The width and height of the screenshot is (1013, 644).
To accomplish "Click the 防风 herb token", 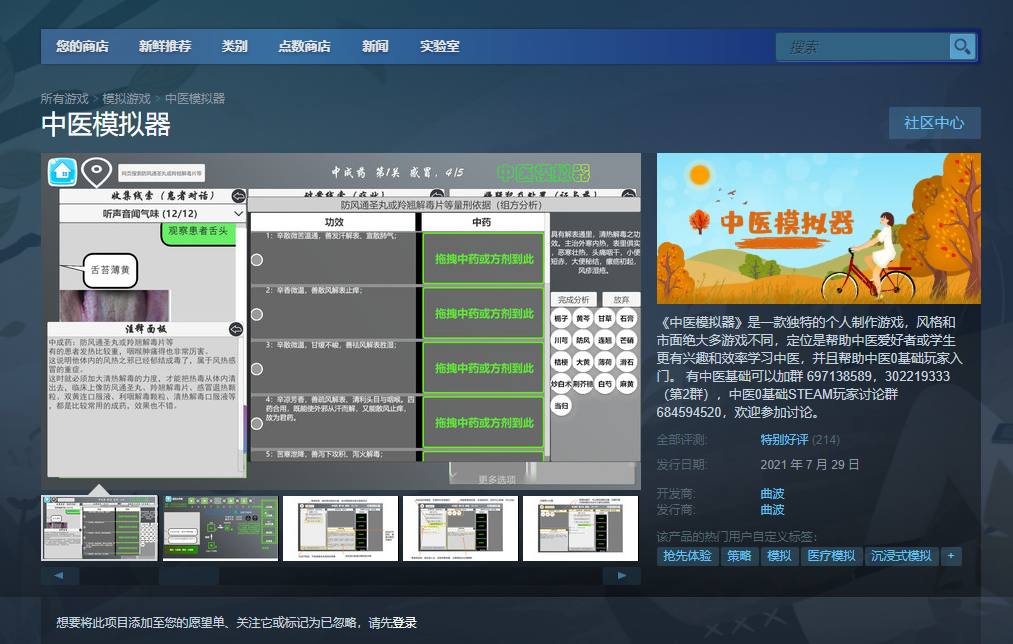I will pyautogui.click(x=583, y=340).
